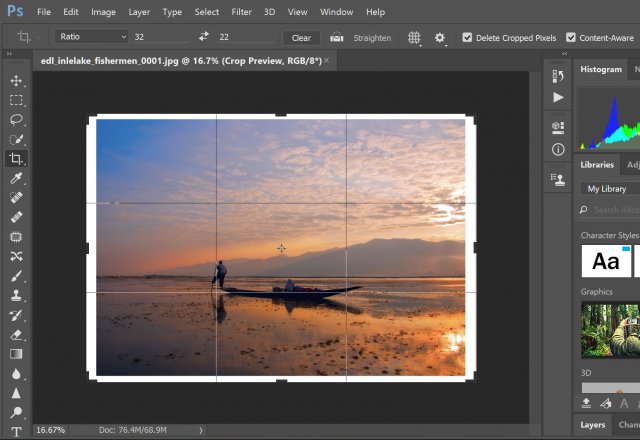The image size is (640, 440).
Task: Click the Clear button
Action: pyautogui.click(x=301, y=38)
